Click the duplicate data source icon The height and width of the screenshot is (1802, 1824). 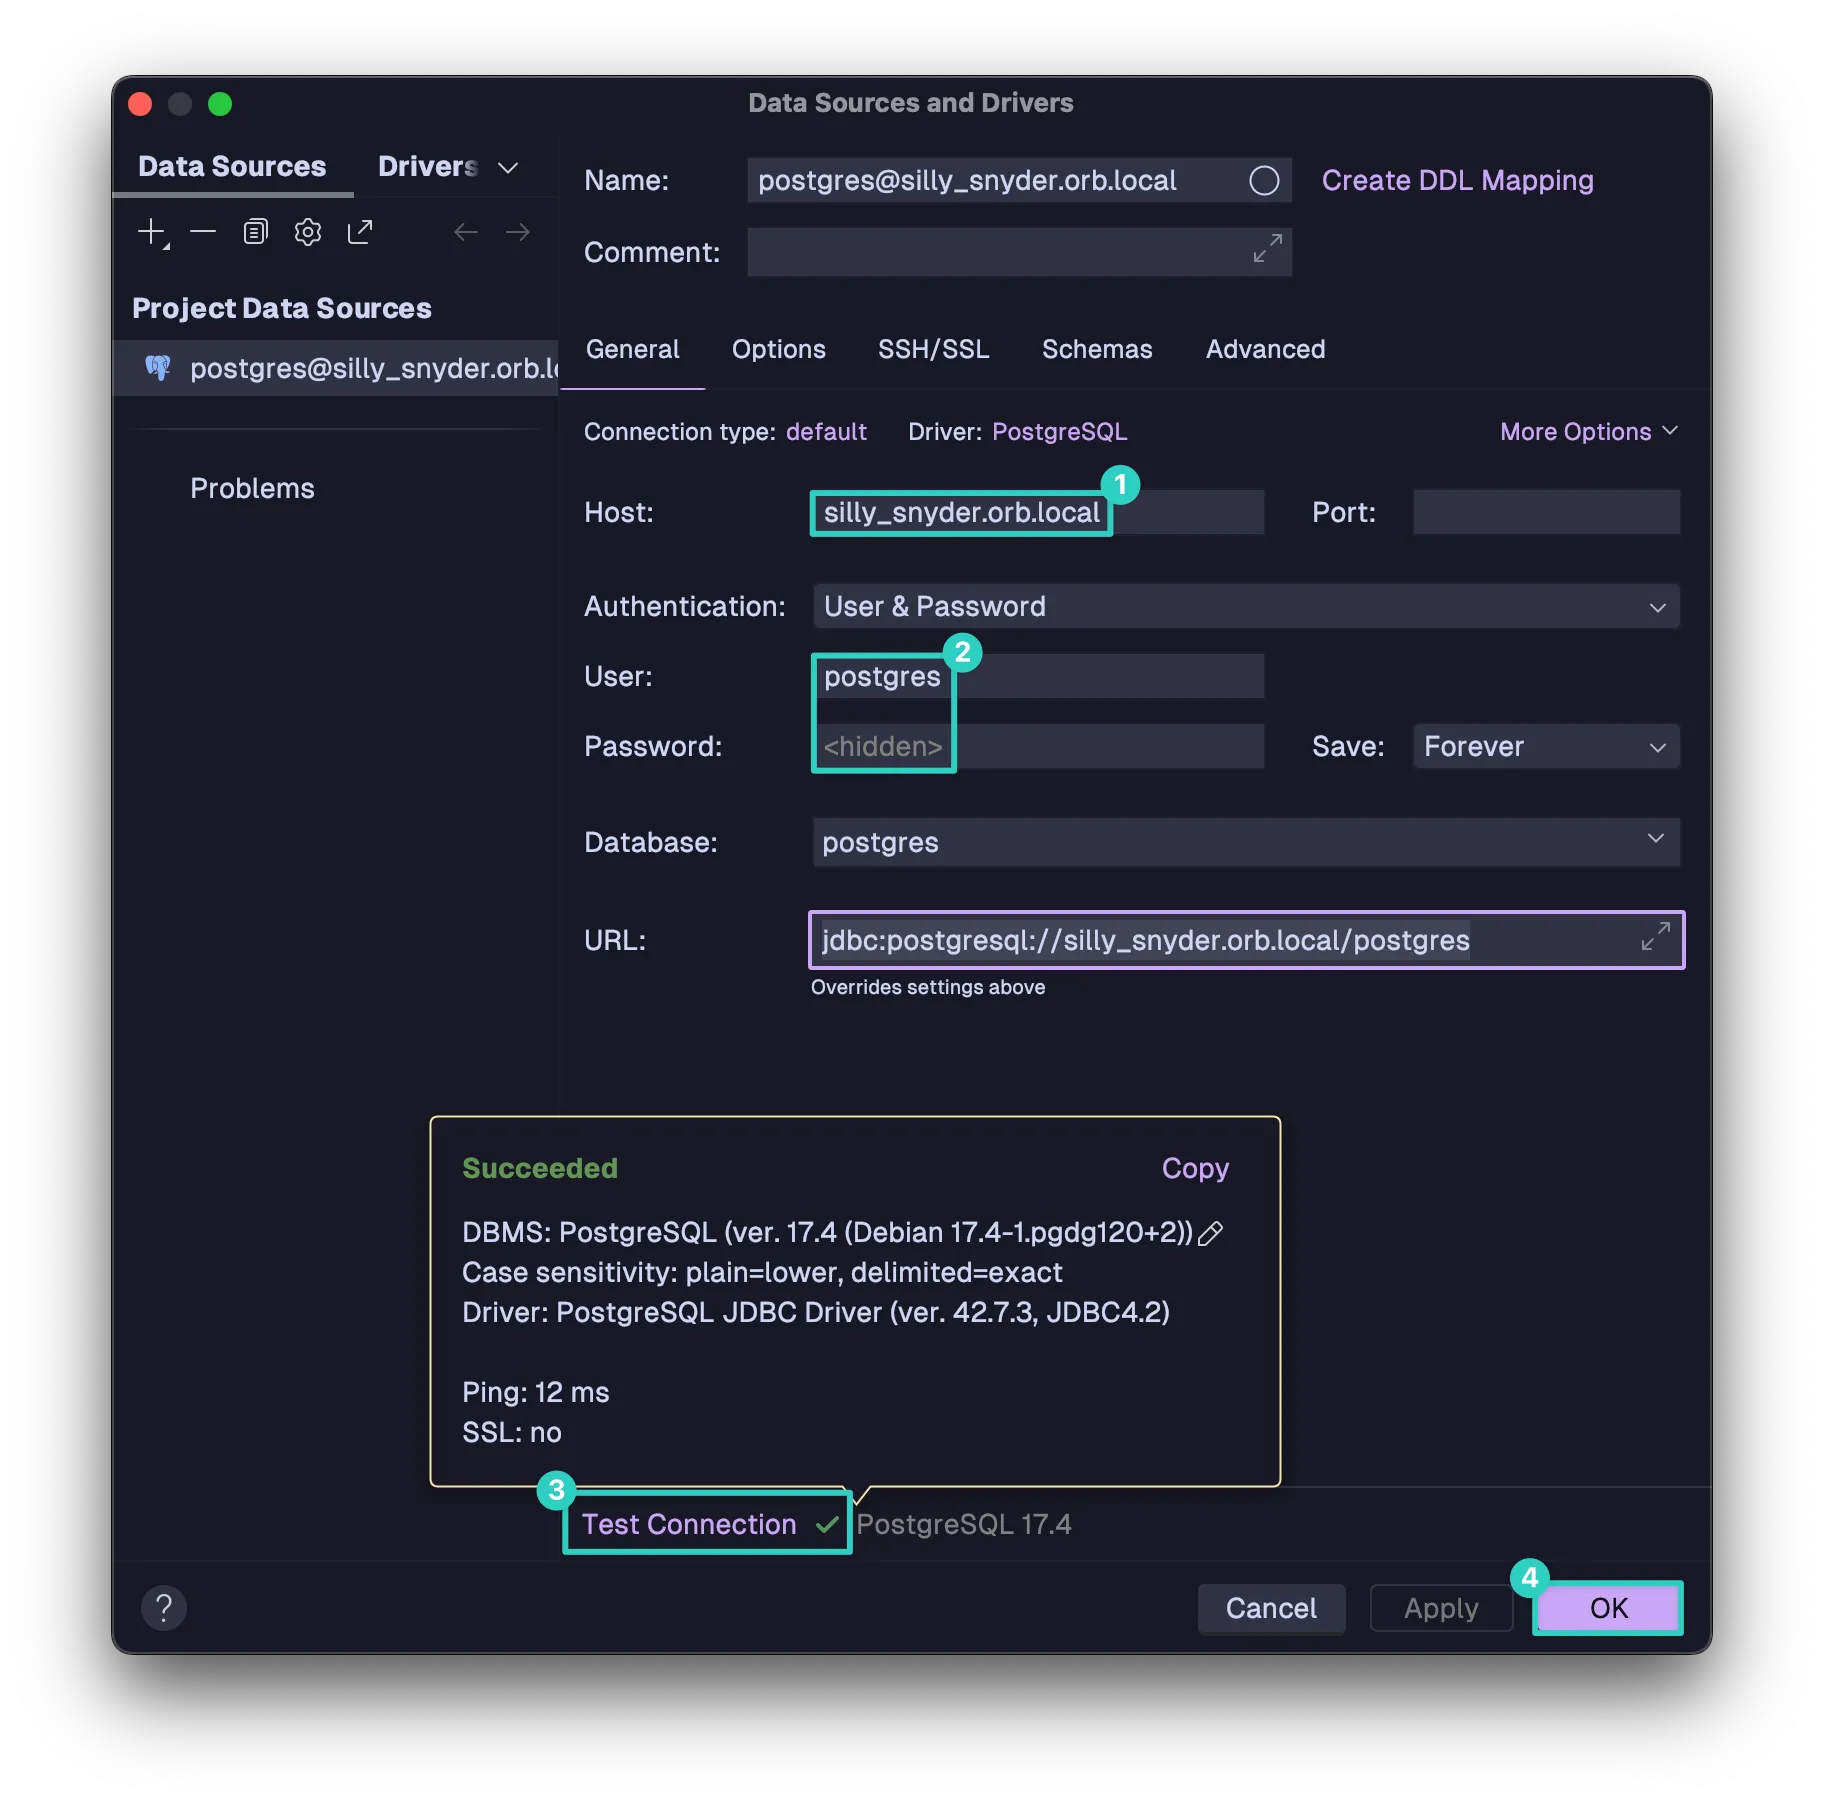tap(255, 233)
